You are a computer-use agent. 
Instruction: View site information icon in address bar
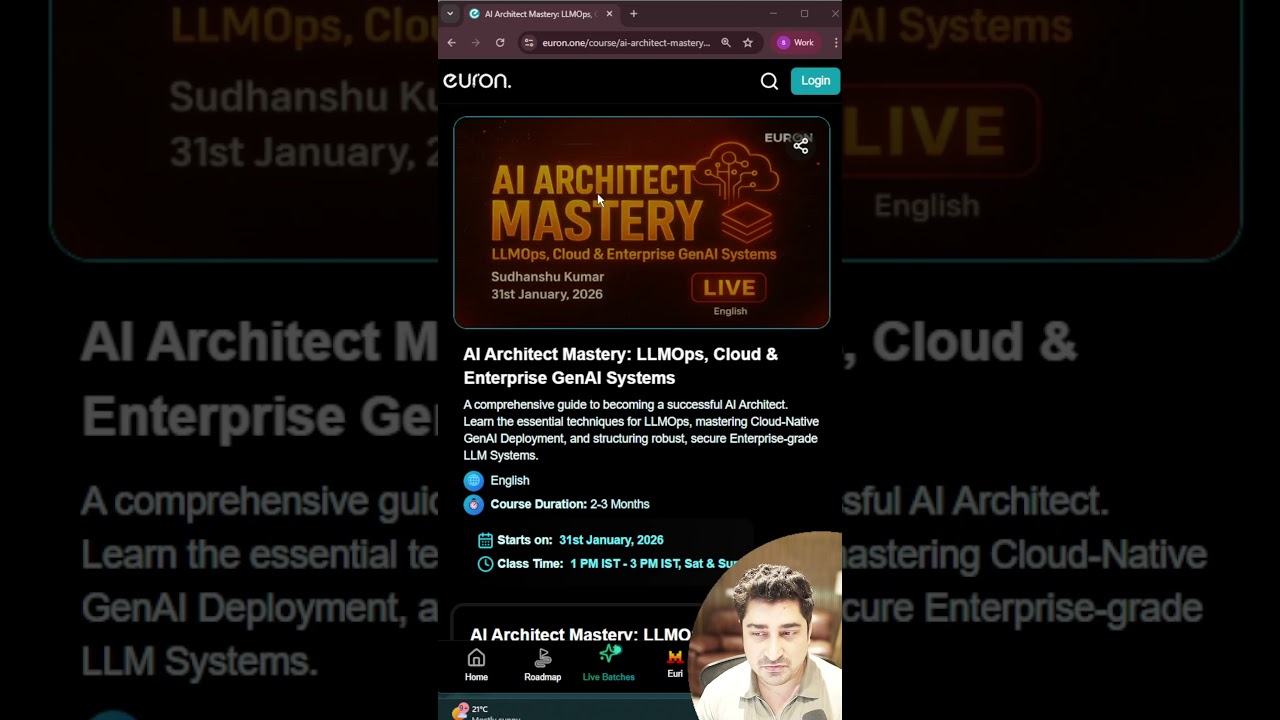(x=529, y=43)
